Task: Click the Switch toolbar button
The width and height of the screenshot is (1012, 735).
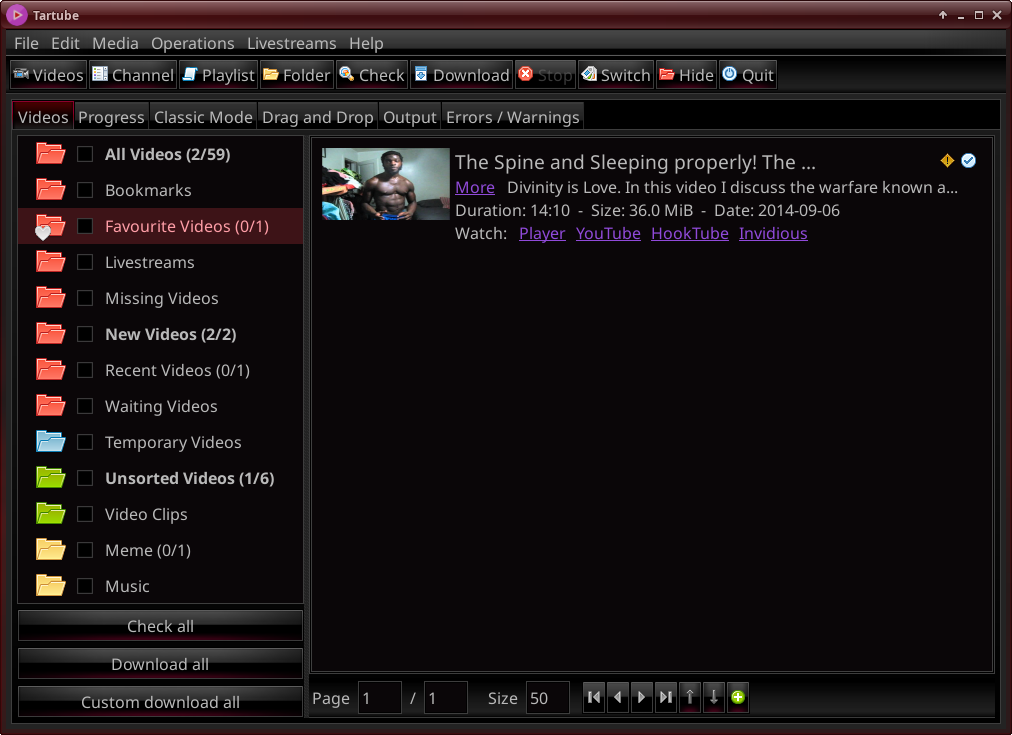Action: tap(615, 75)
